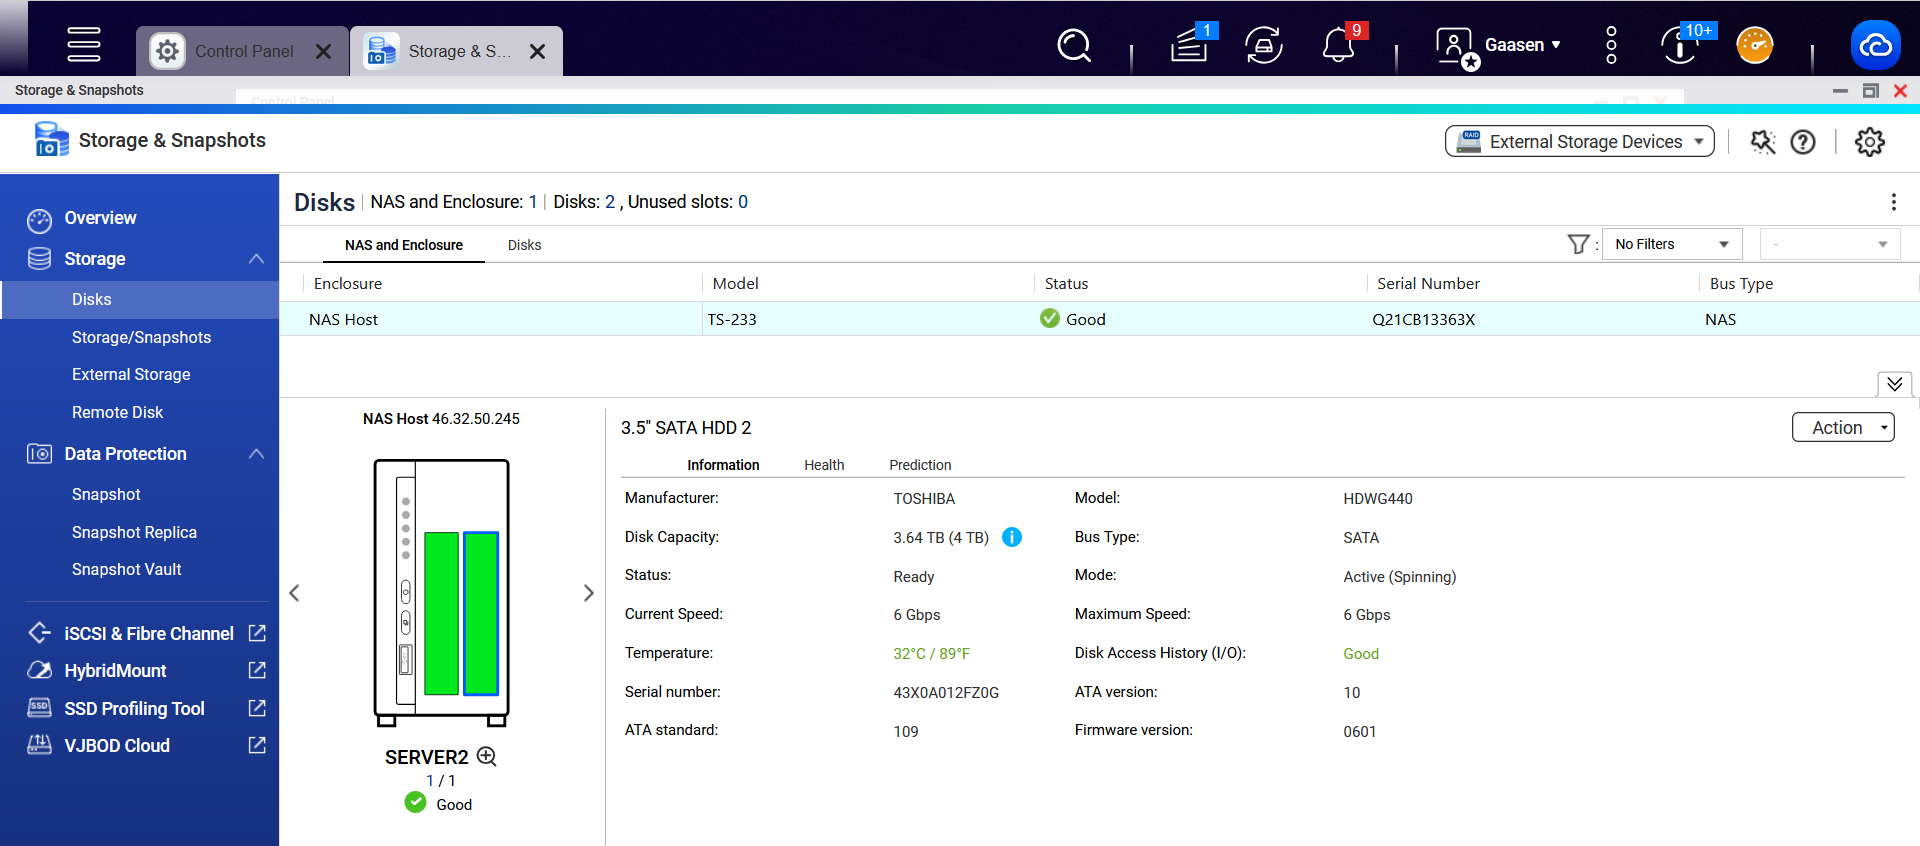The image size is (1920, 846).
Task: Switch to the Health tab
Action: coord(824,465)
